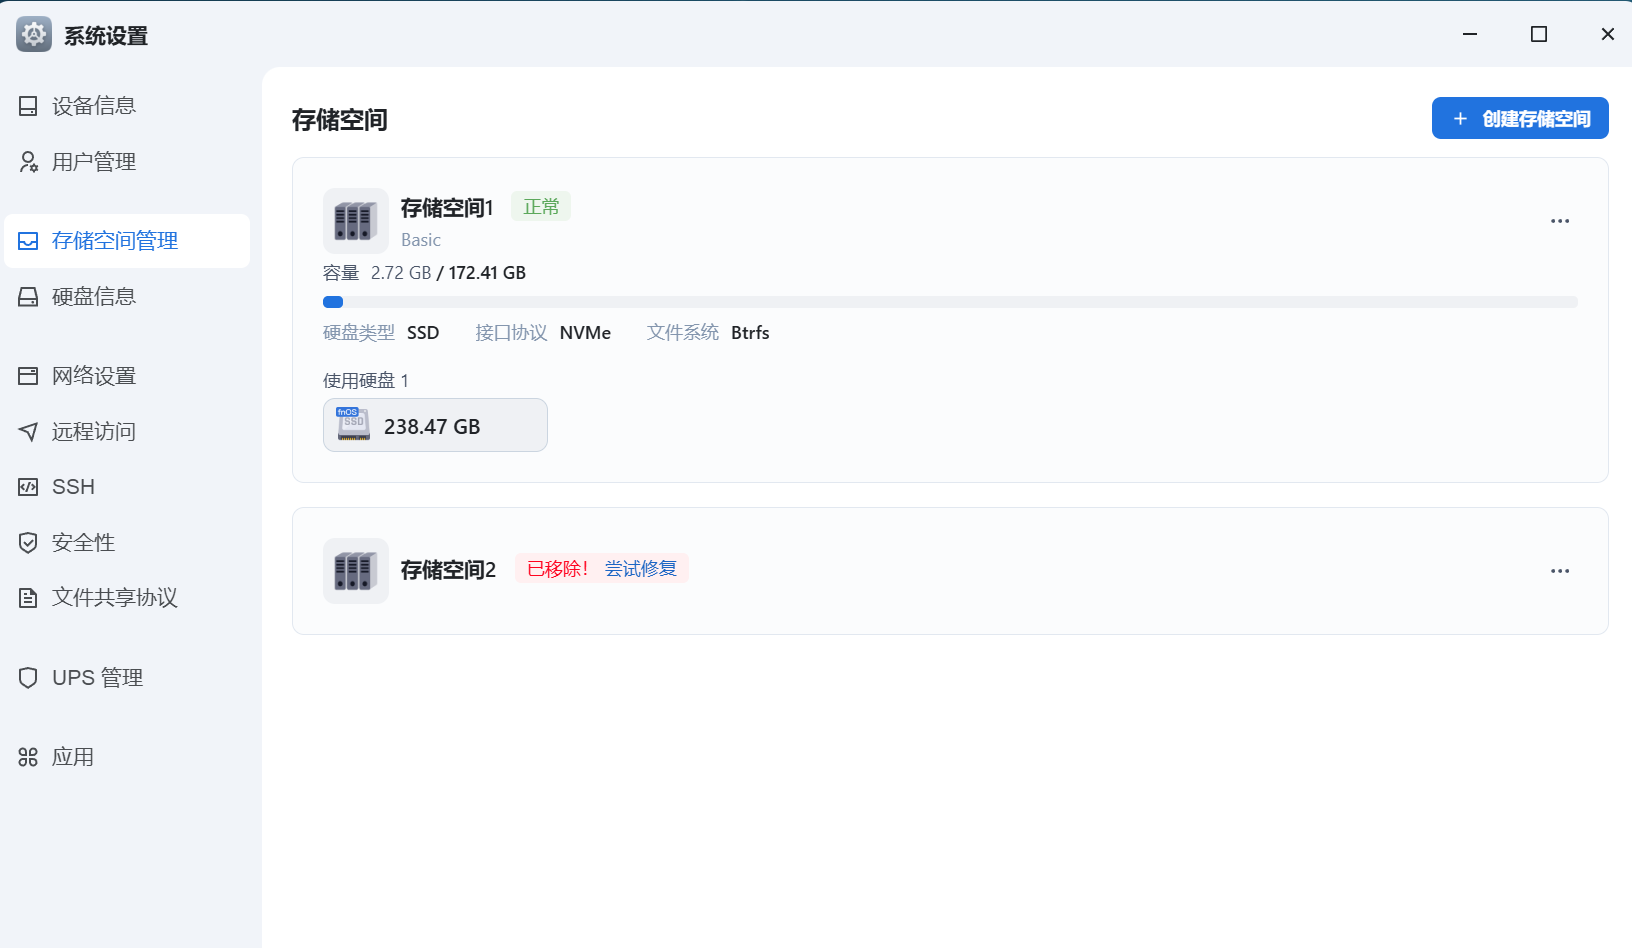Image resolution: width=1632 pixels, height=948 pixels.
Task: Click the 文件共享协议 document icon
Action: point(28,598)
